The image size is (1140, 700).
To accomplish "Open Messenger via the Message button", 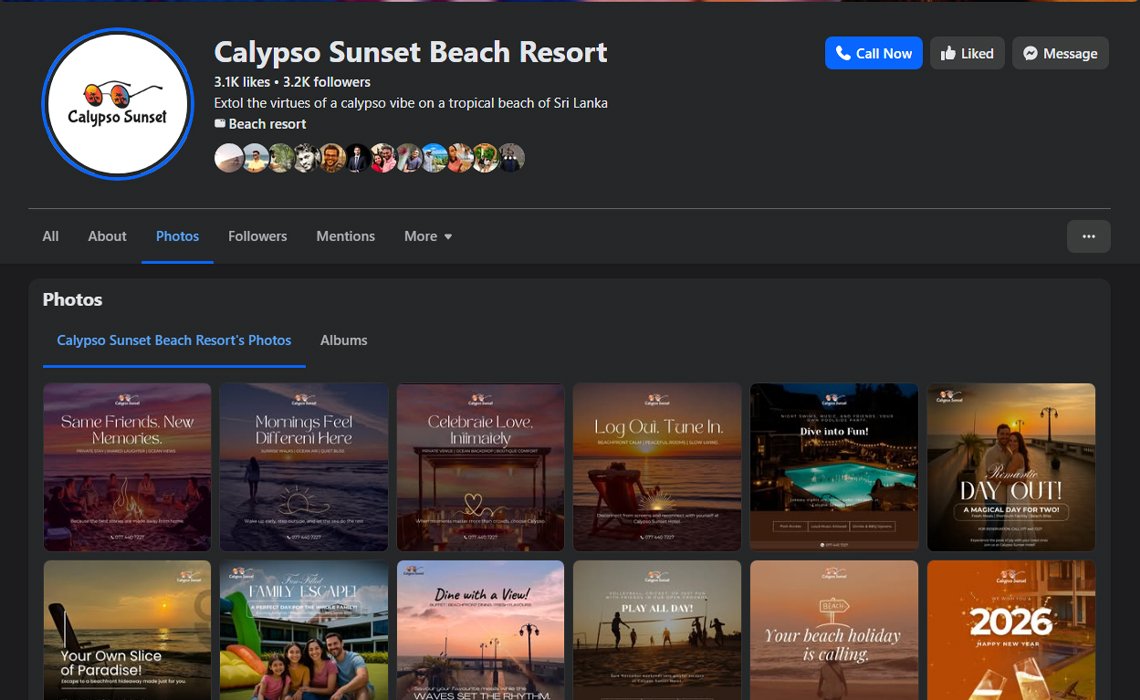I will (1060, 53).
